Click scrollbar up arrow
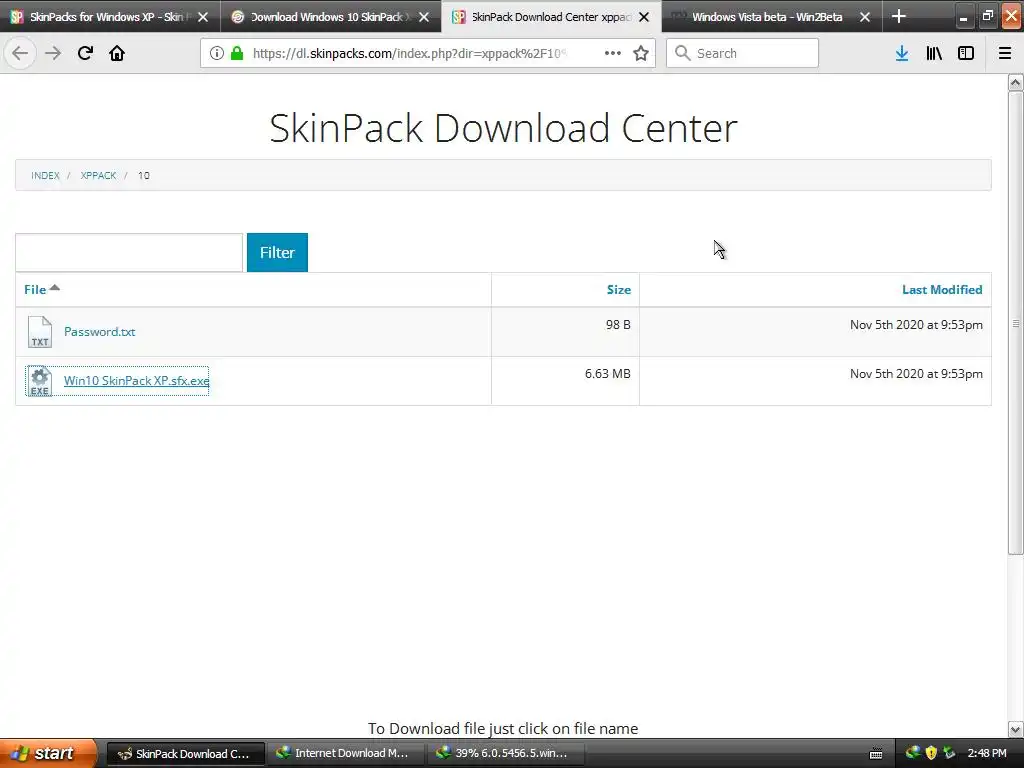The image size is (1024, 768). [1015, 82]
